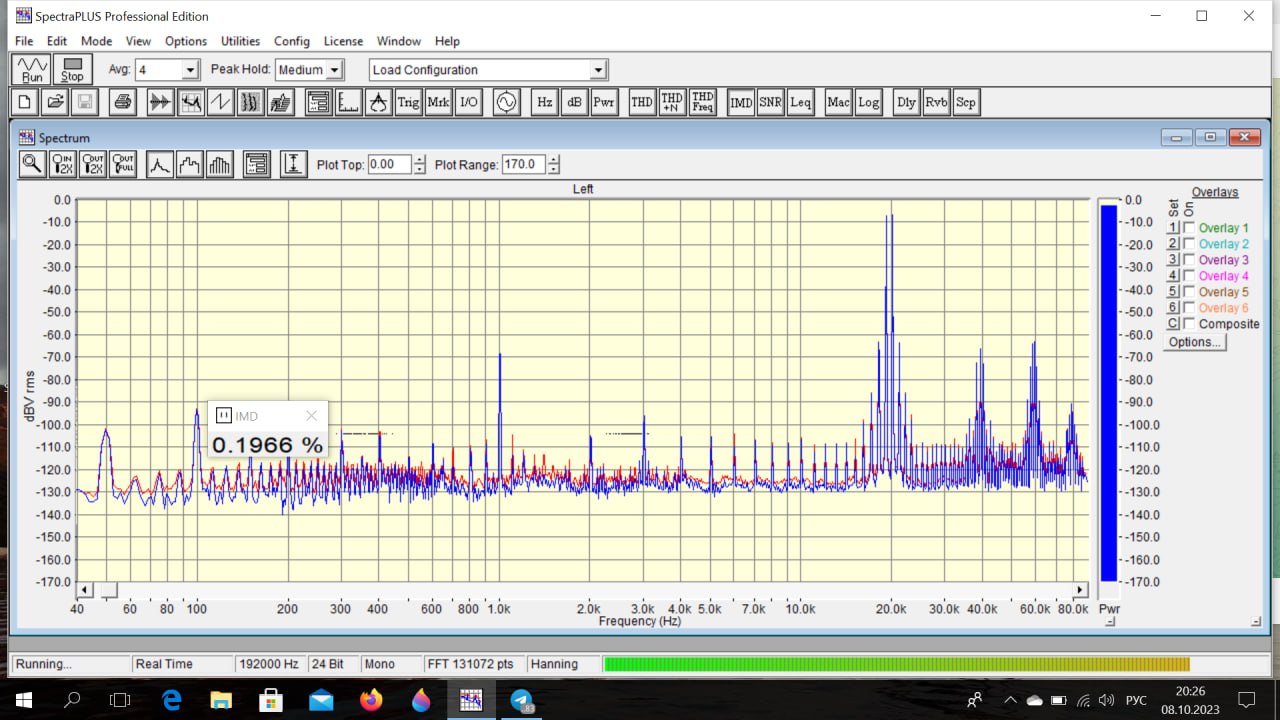Select the line plot style icon

(159, 164)
